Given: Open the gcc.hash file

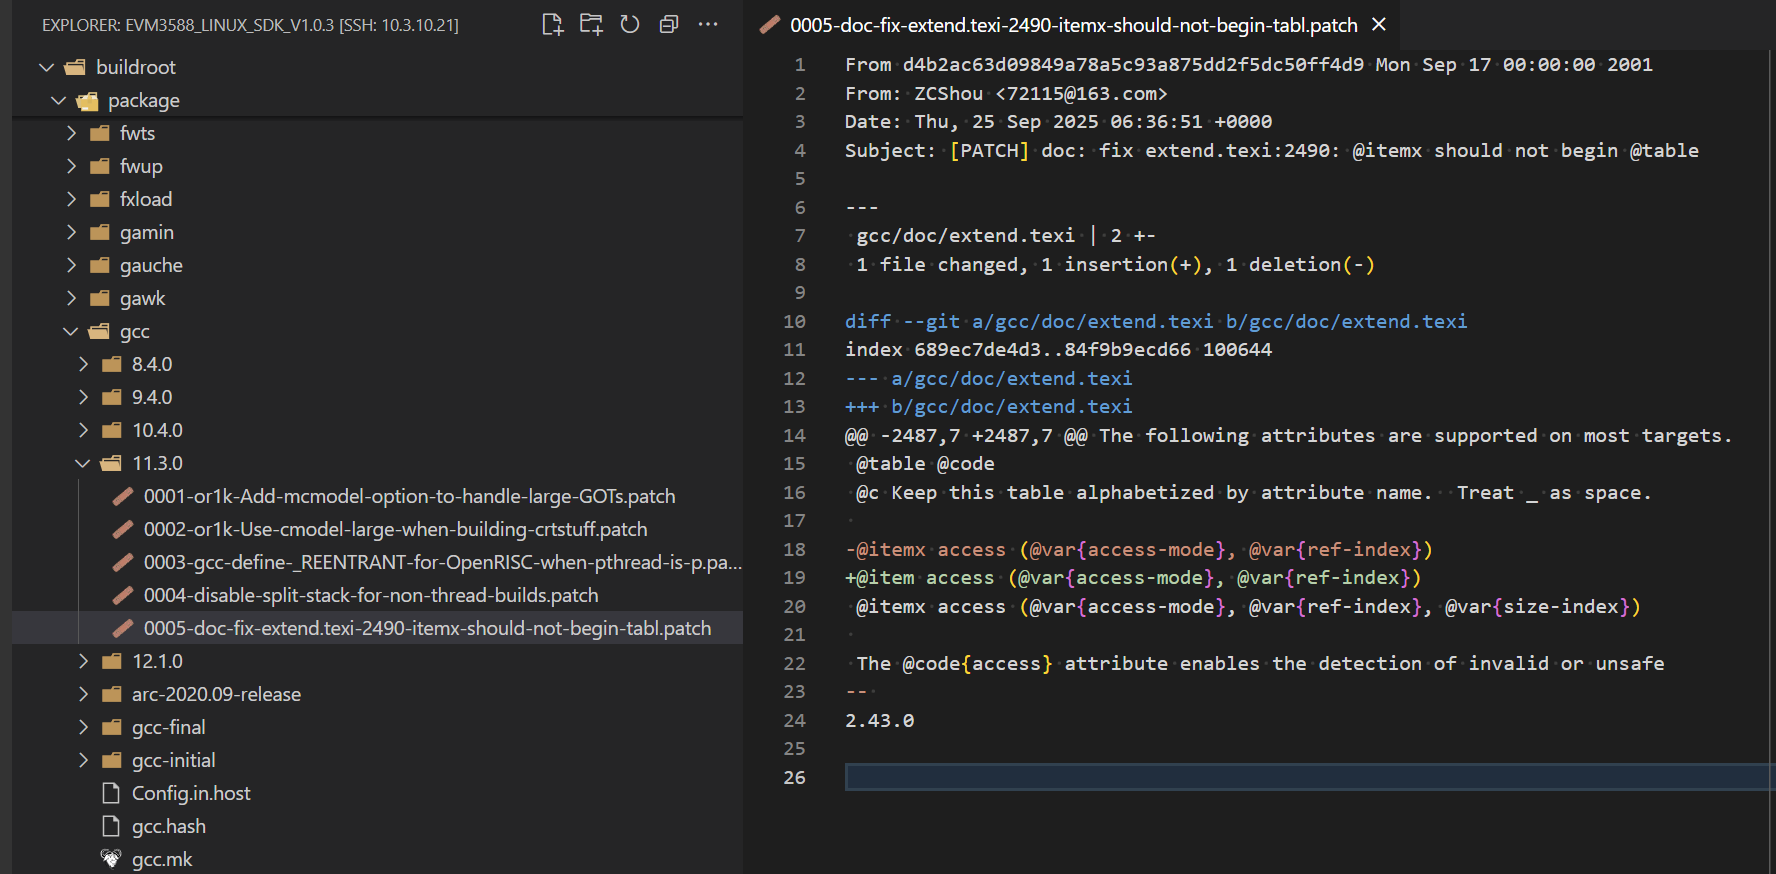Looking at the screenshot, I should pyautogui.click(x=168, y=826).
